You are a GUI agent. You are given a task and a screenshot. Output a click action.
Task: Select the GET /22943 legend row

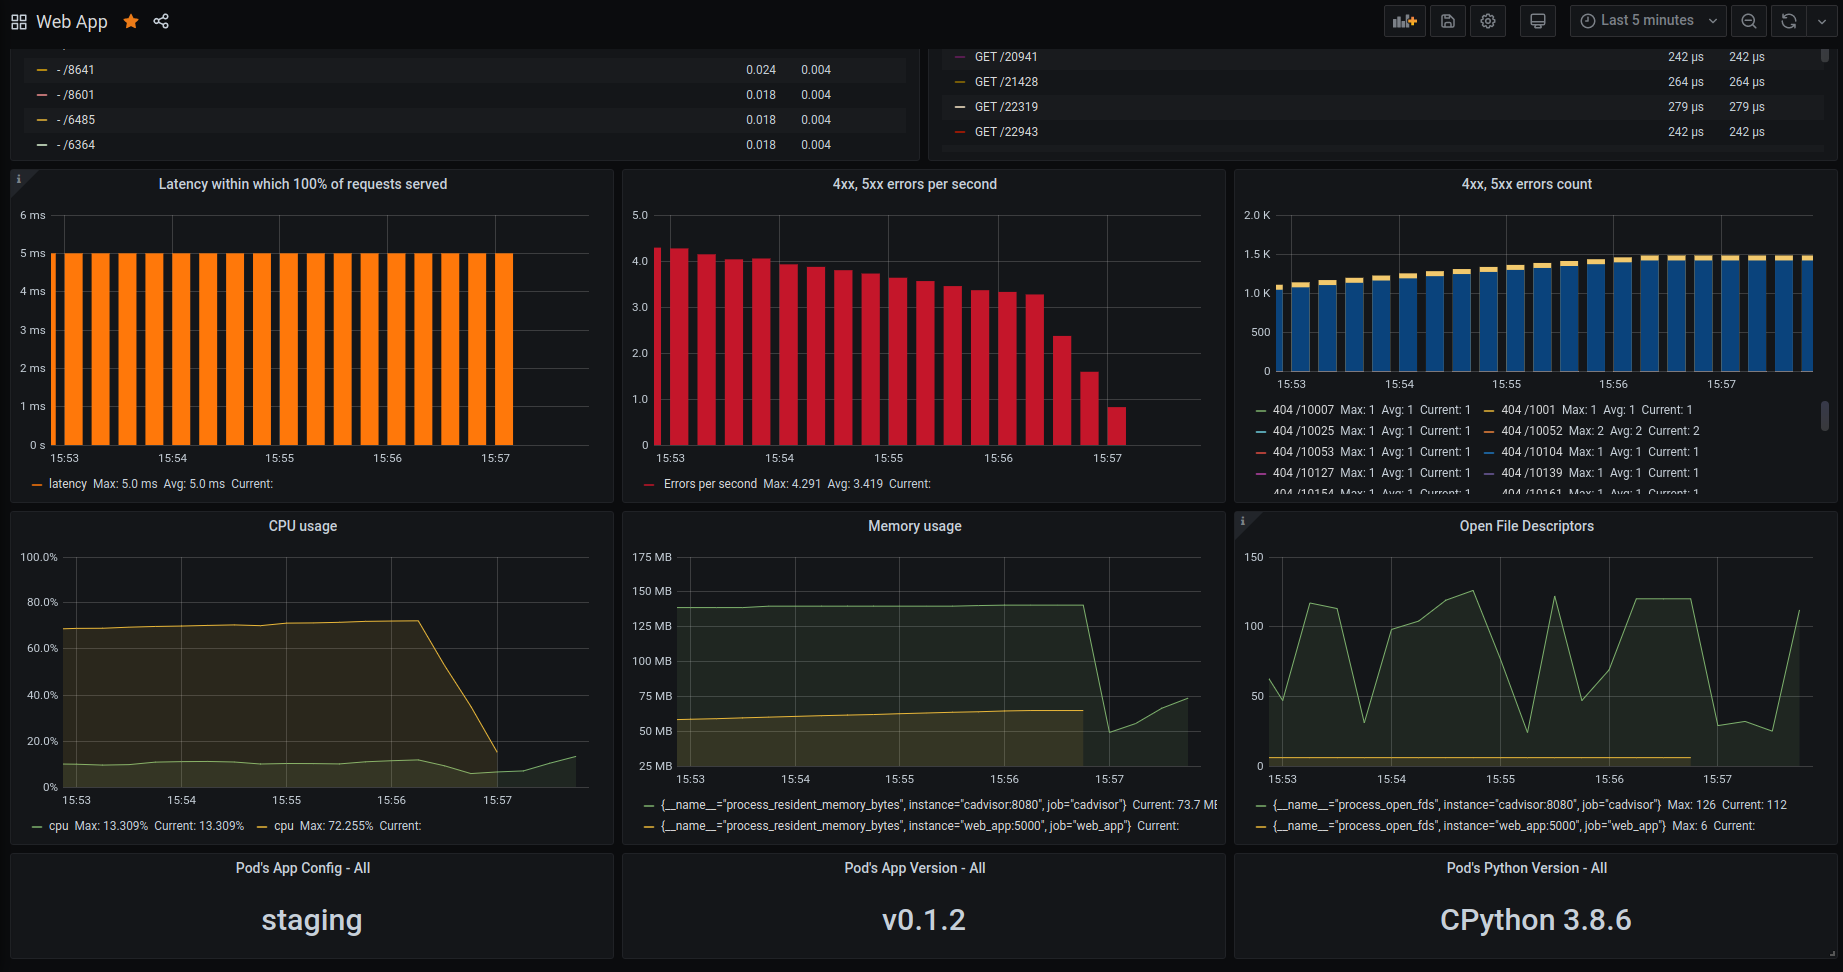click(1383, 132)
